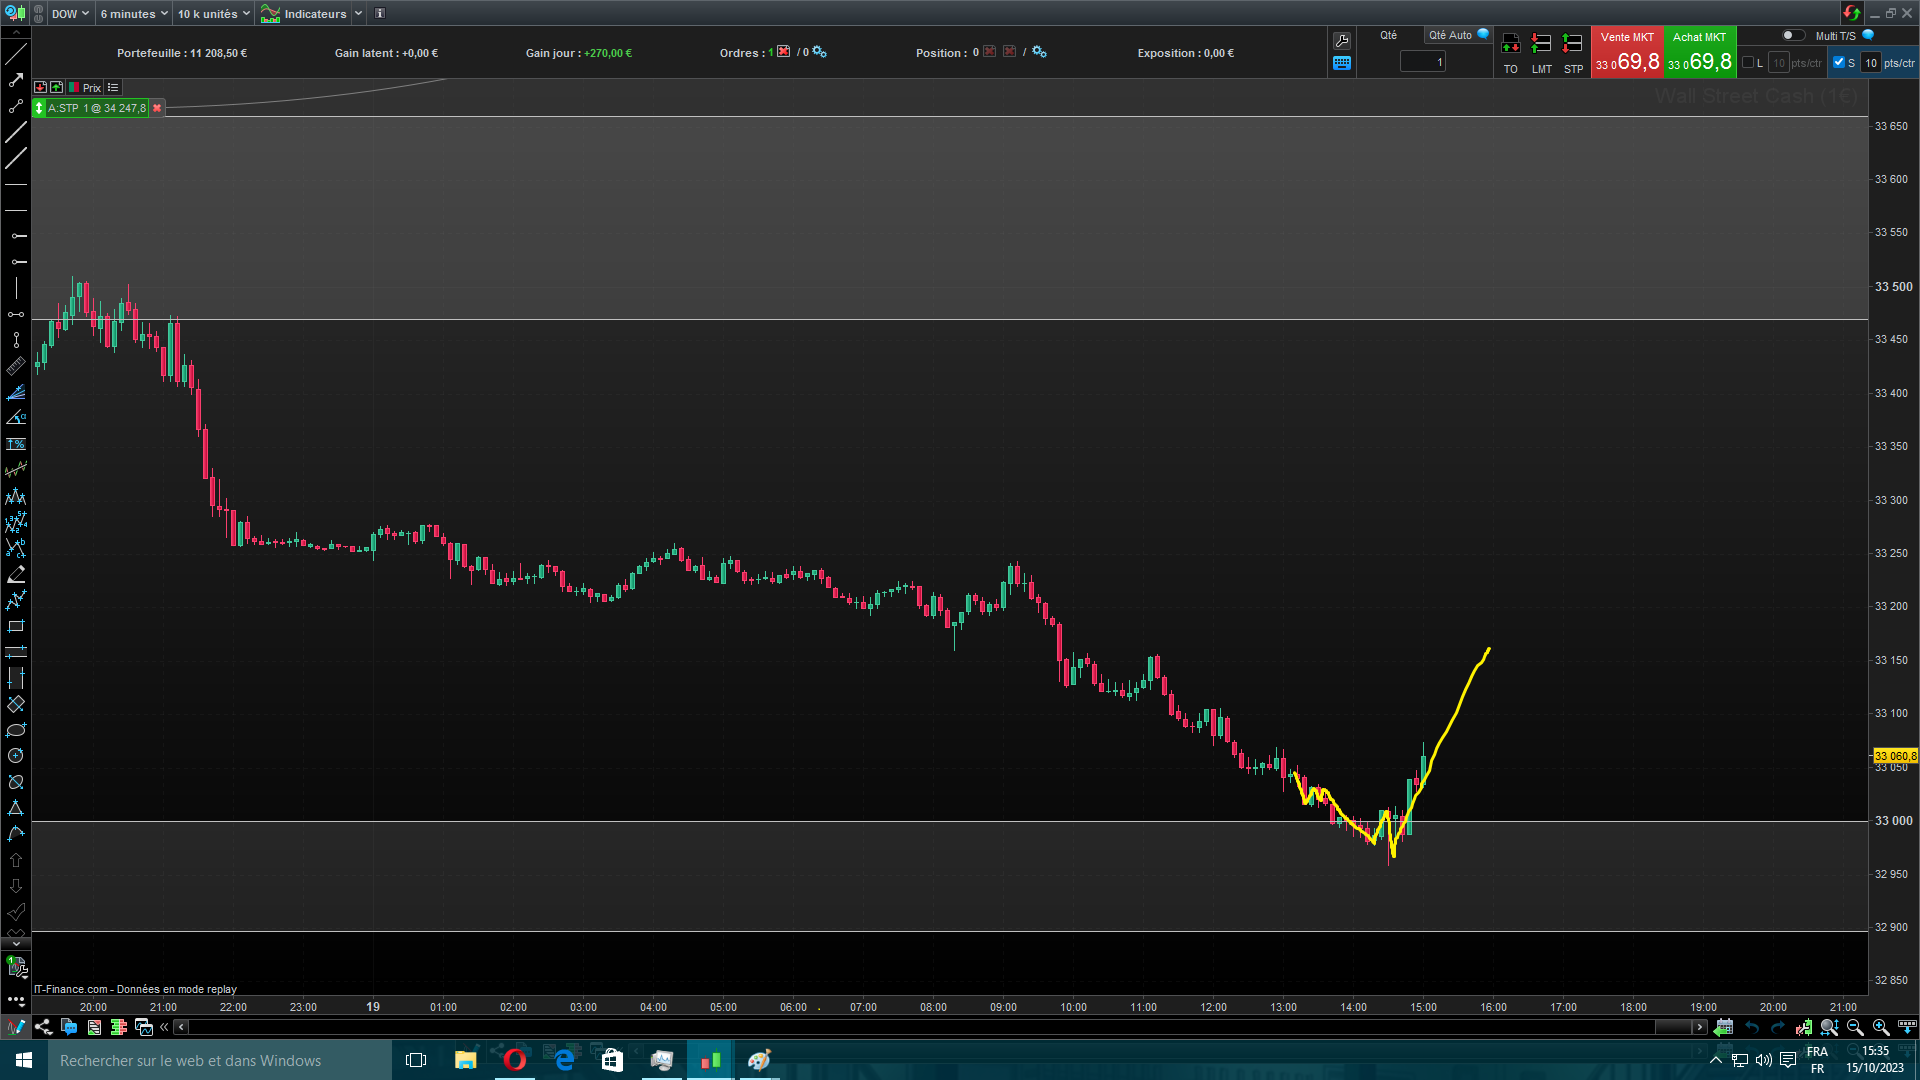Click the Qté Auto tab
Viewport: 1920px width, 1080px height.
tap(1451, 35)
